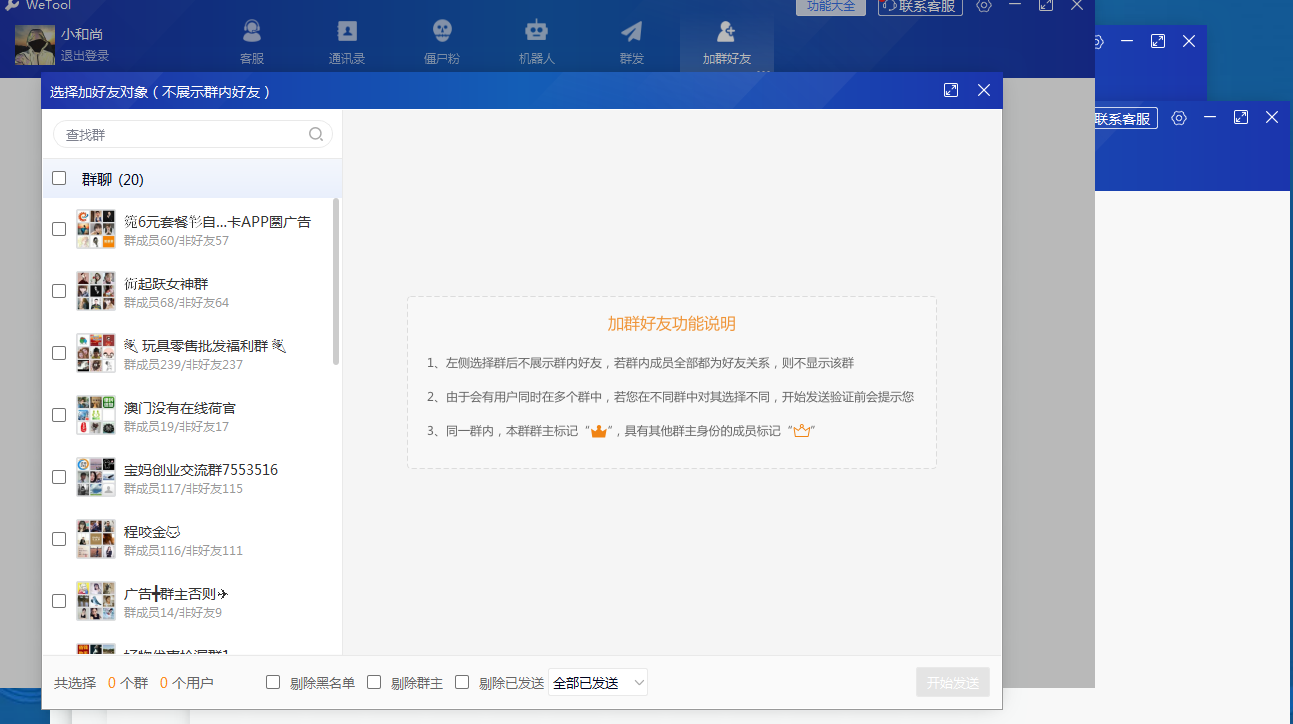
Task: Click inside the 查找群 search input
Action: 180,134
